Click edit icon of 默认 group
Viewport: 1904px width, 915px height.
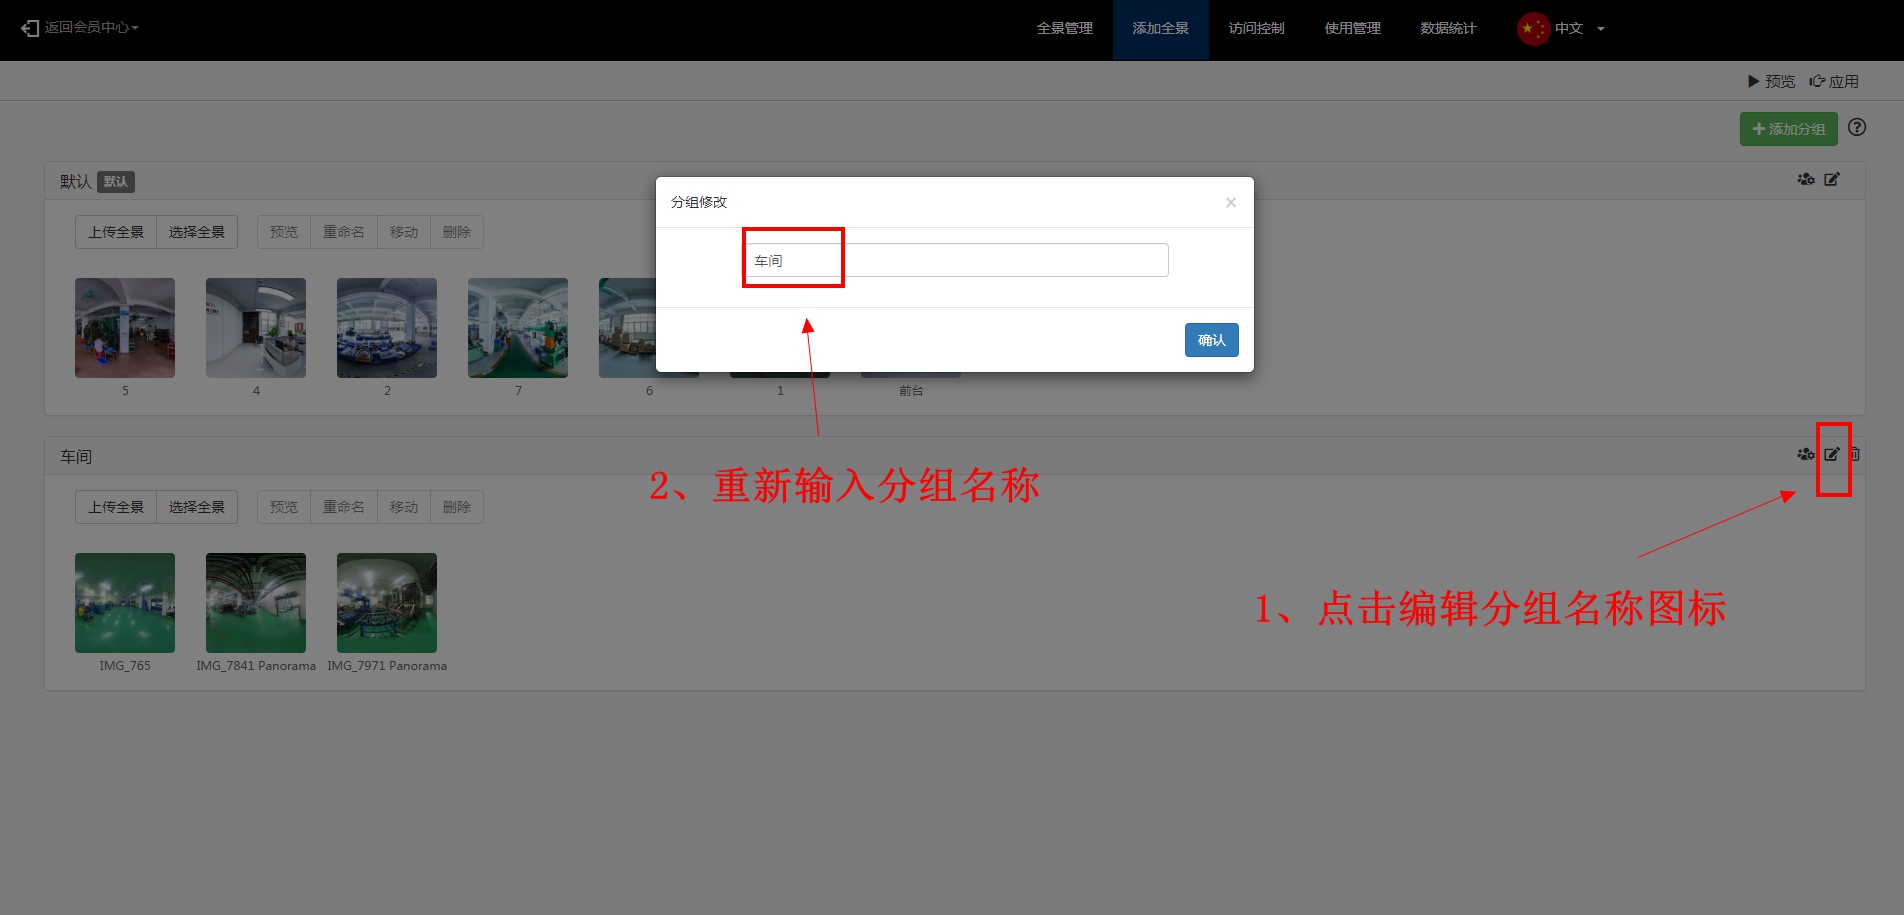pyautogui.click(x=1831, y=180)
